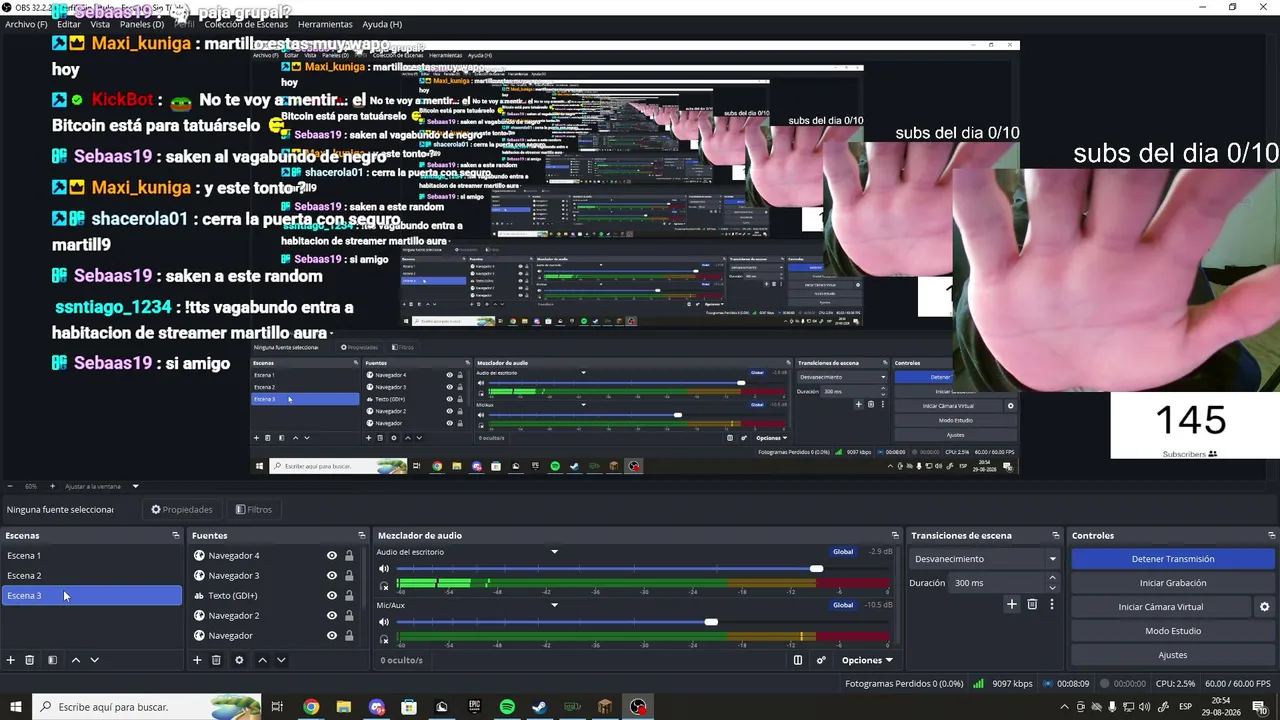Move the selected scene down
This screenshot has width=1280, height=720.
(x=95, y=660)
